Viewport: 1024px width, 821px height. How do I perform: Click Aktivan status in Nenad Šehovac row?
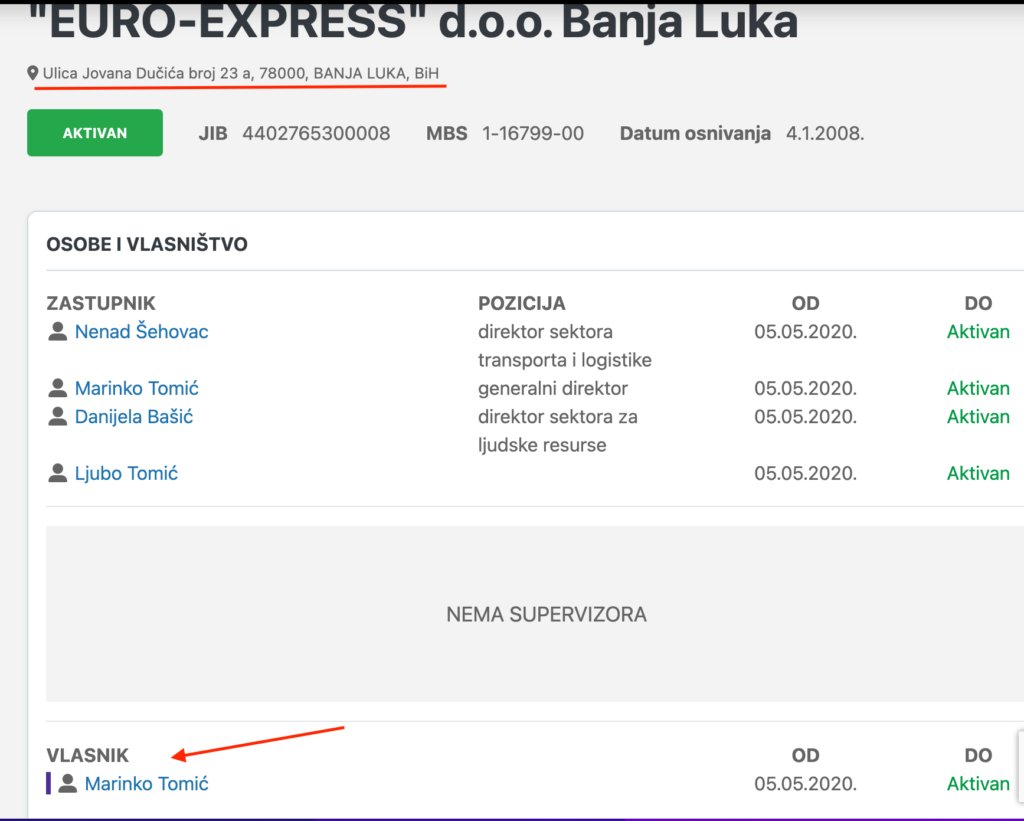point(978,332)
